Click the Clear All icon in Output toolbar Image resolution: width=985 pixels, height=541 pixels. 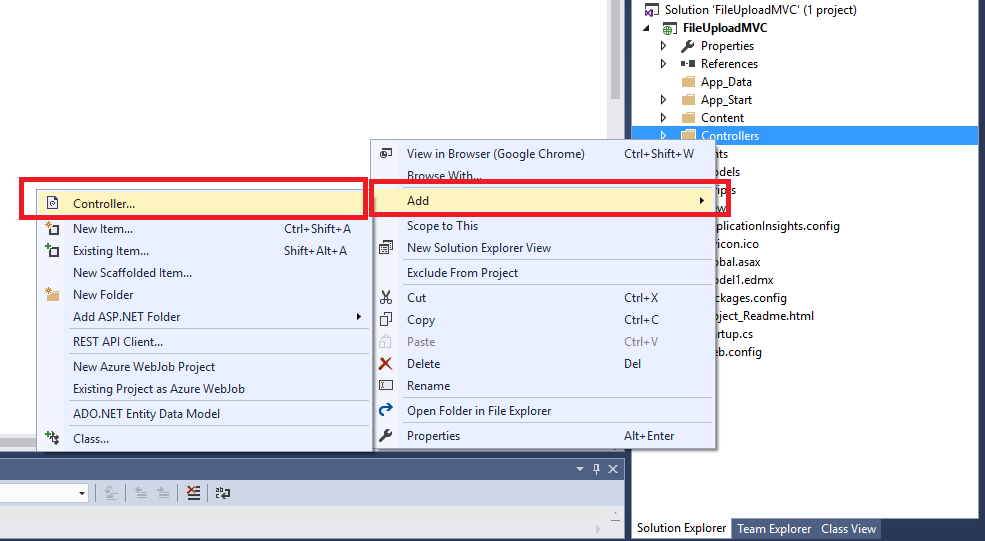pos(193,493)
